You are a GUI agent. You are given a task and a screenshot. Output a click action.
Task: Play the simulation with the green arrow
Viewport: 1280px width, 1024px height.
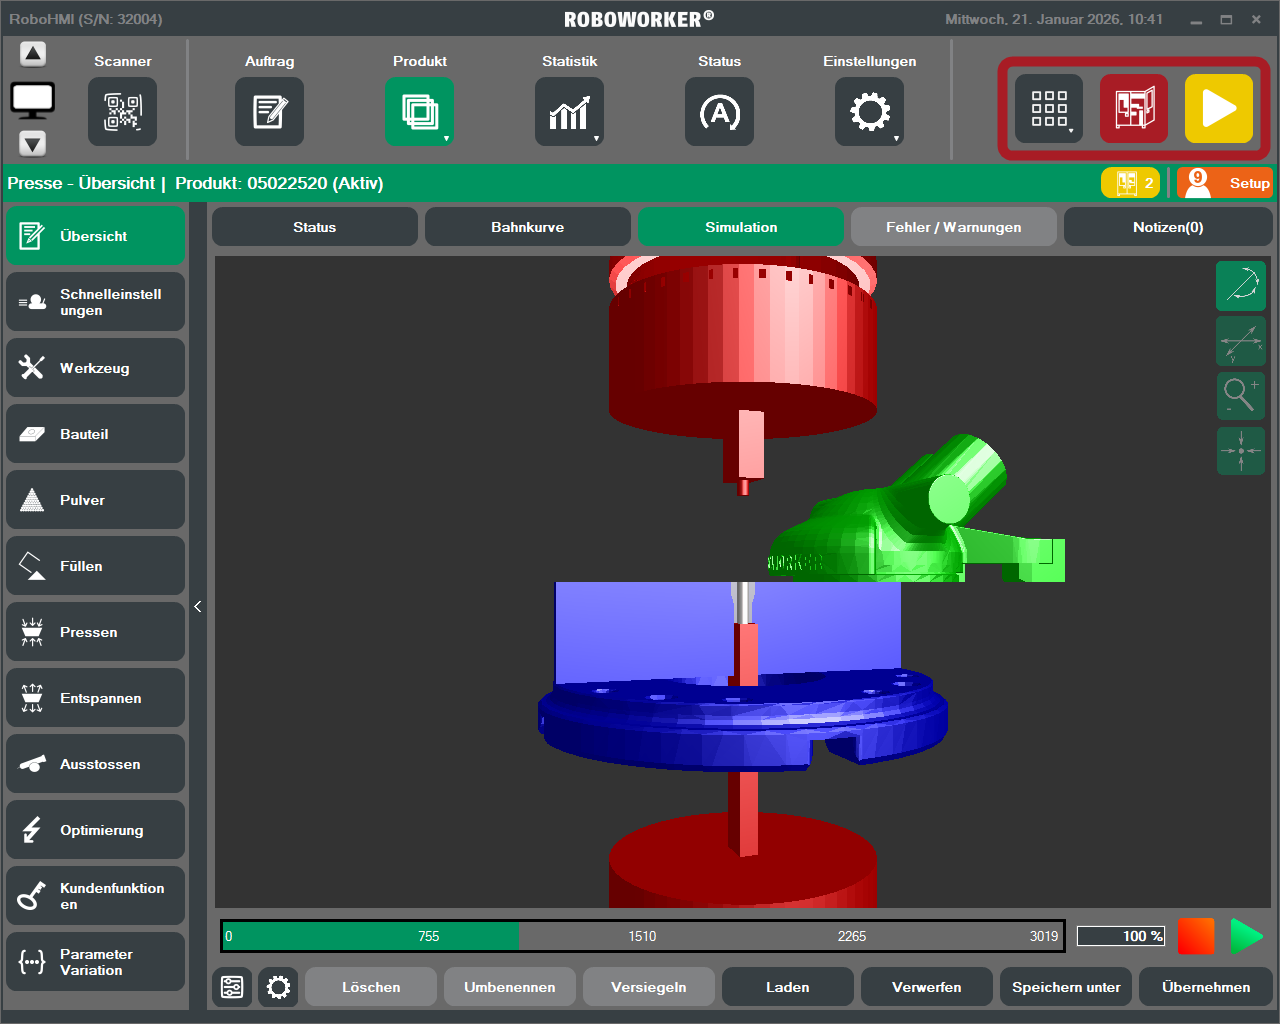[x=1246, y=936]
